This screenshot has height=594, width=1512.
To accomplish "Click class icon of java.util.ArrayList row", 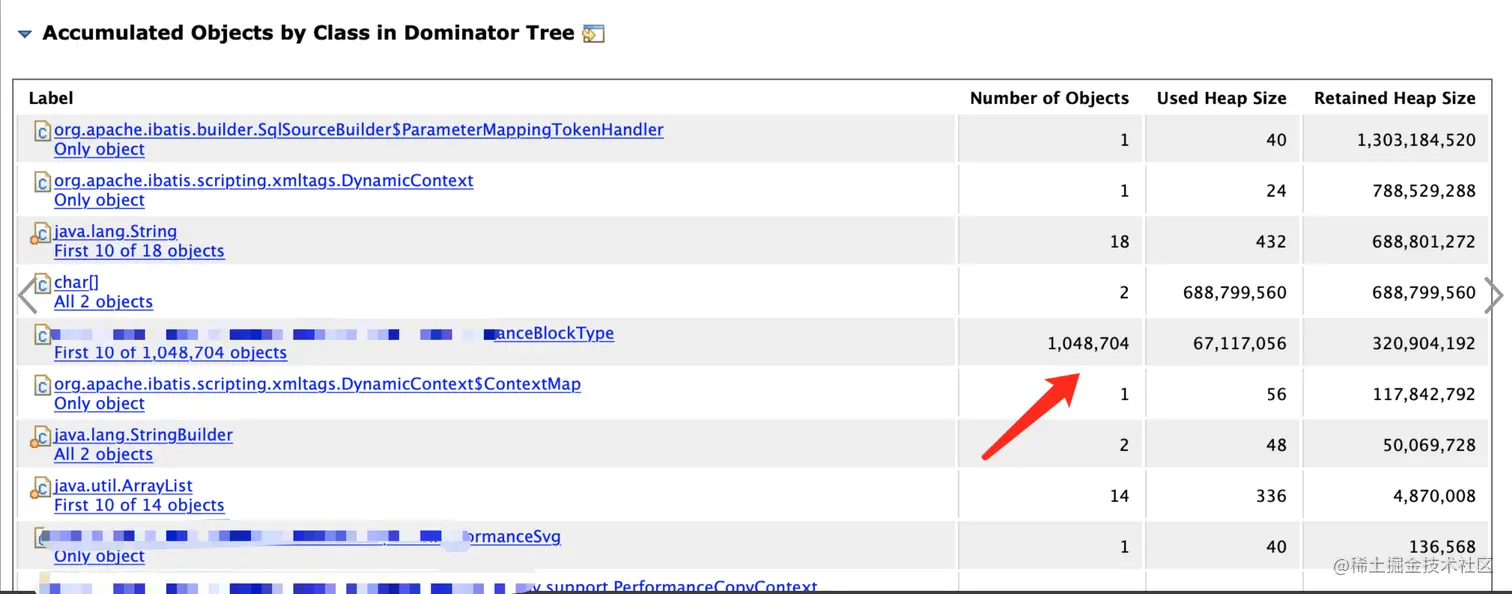I will pos(41,488).
